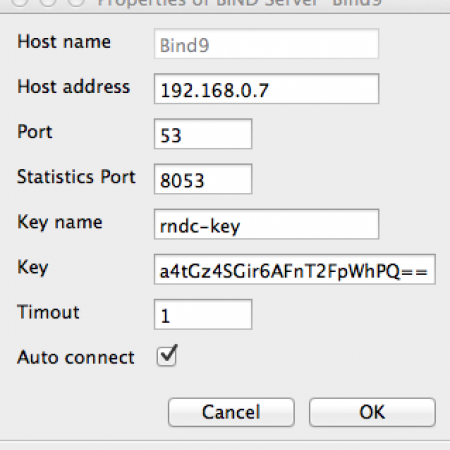Dismiss the dialog with the Cancel button
450x450 pixels.
coord(231,412)
